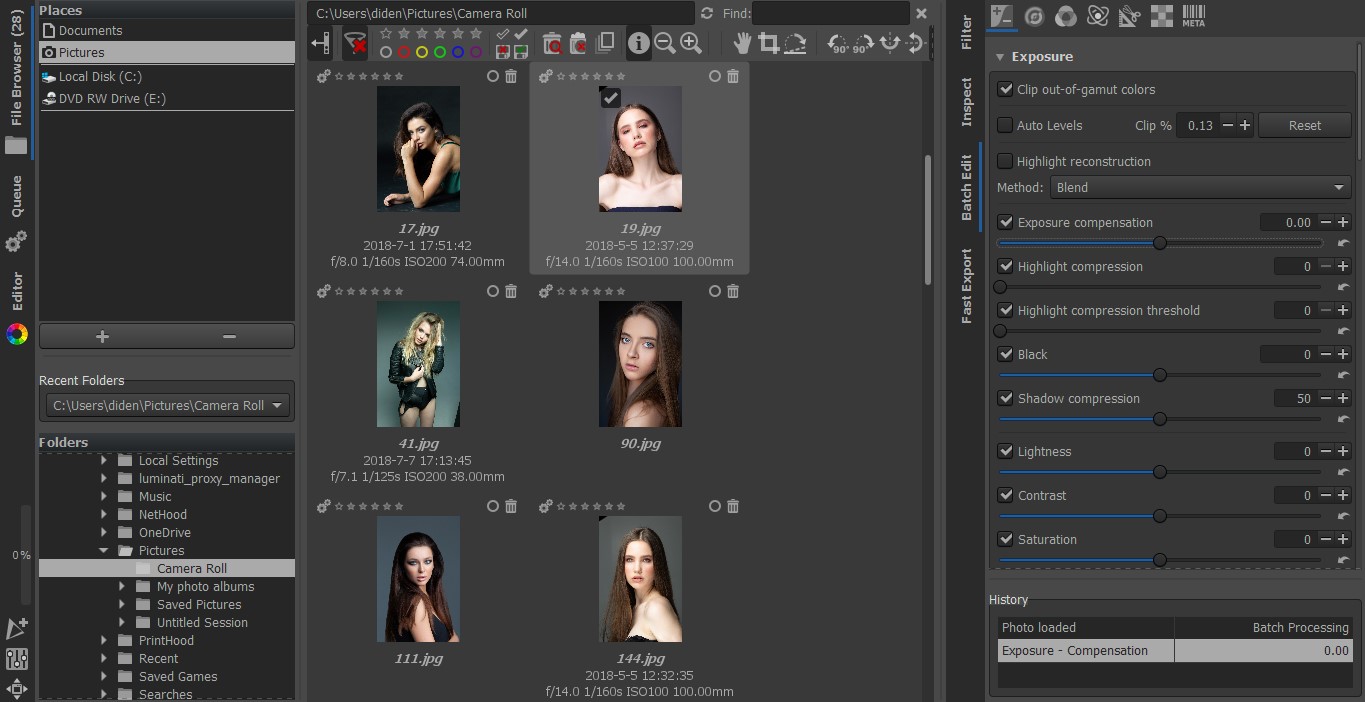This screenshot has height=702, width=1365.
Task: Open the Method dropdown showing Blend
Action: pyautogui.click(x=1199, y=187)
